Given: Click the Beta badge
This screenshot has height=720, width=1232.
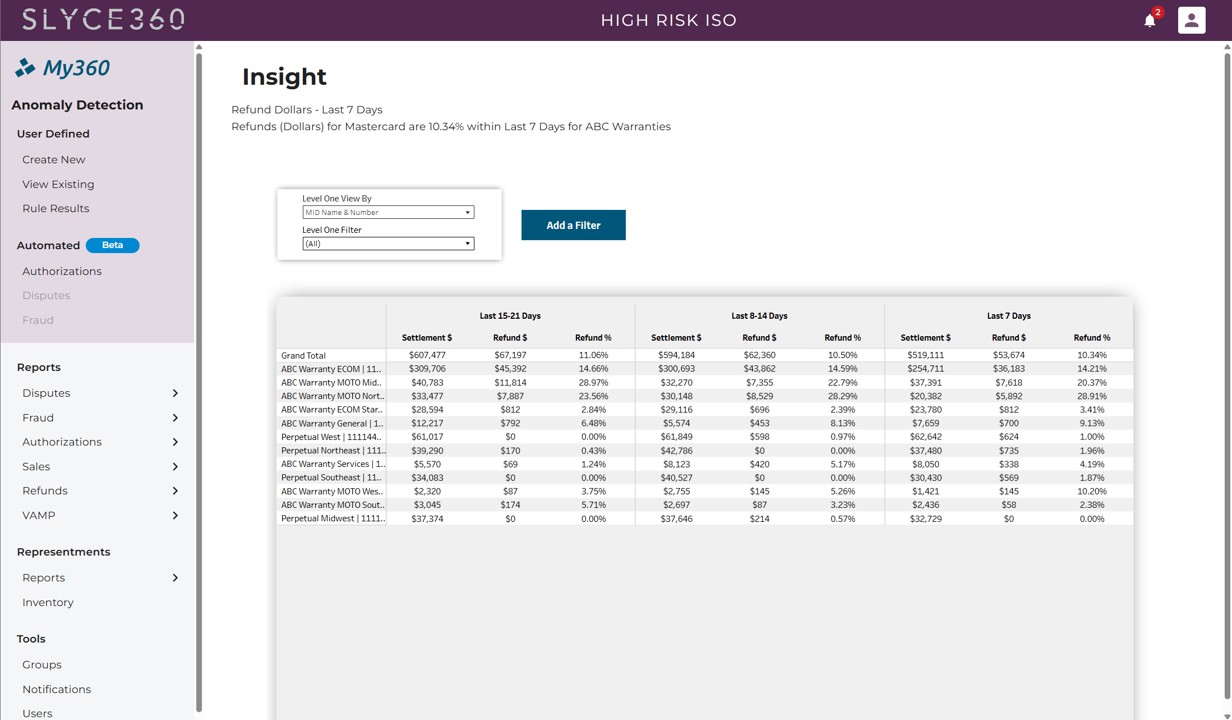Looking at the screenshot, I should pos(112,245).
